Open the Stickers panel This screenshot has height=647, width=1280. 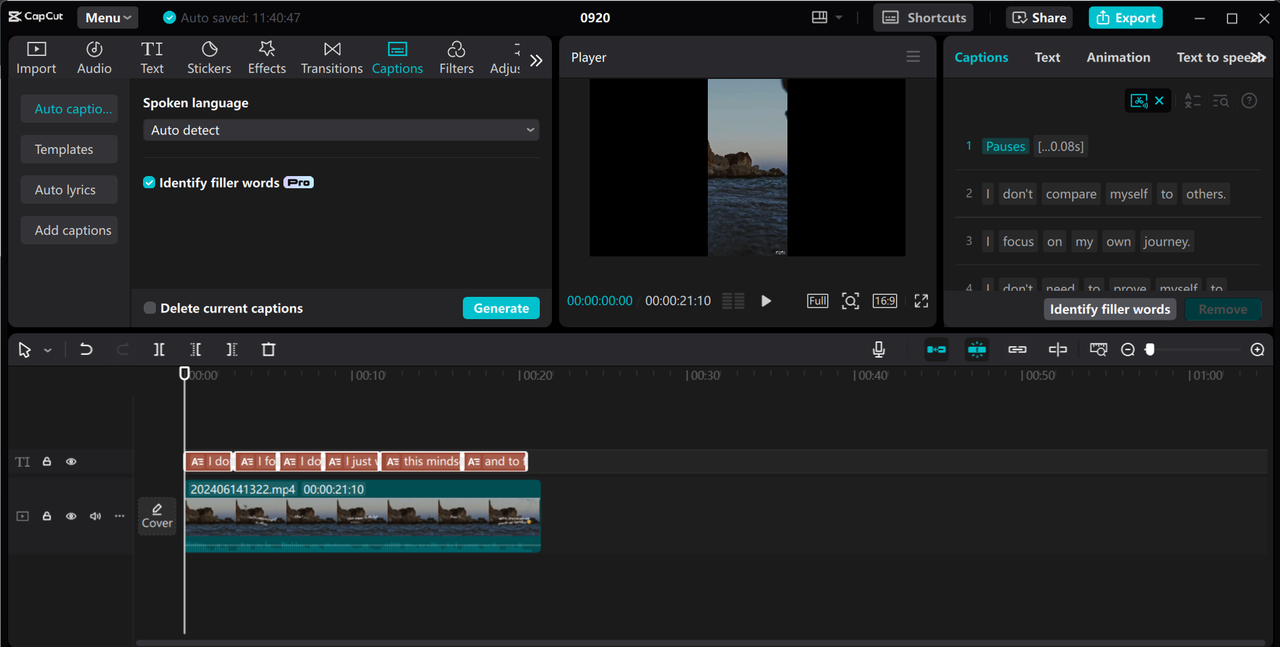[209, 58]
